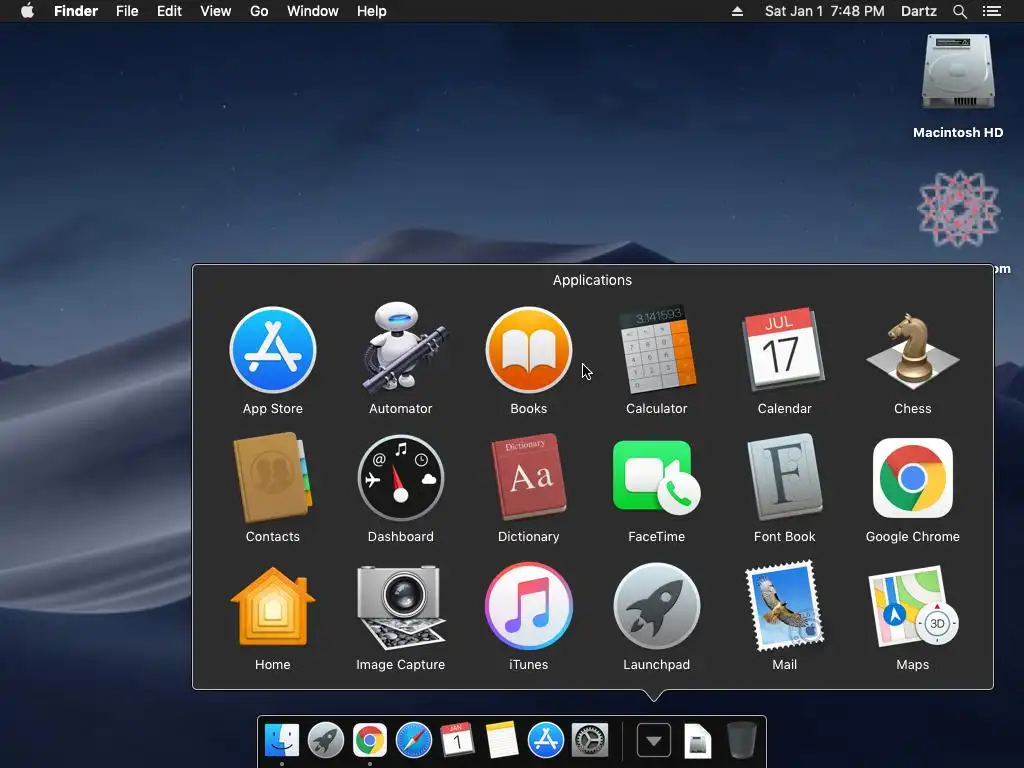Viewport: 1024px width, 768px height.
Task: Select the atom-like desktop icon
Action: point(958,209)
